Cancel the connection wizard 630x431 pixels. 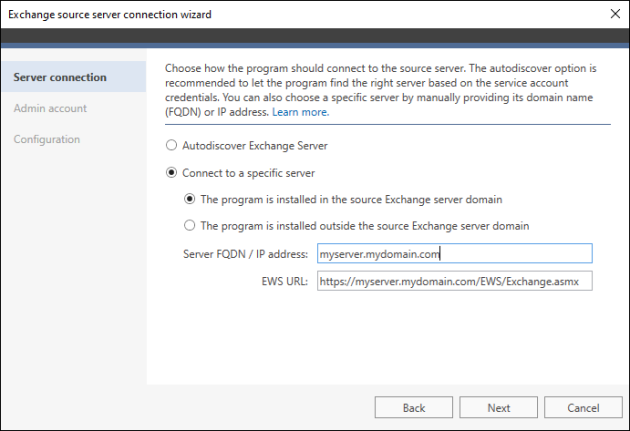583,408
